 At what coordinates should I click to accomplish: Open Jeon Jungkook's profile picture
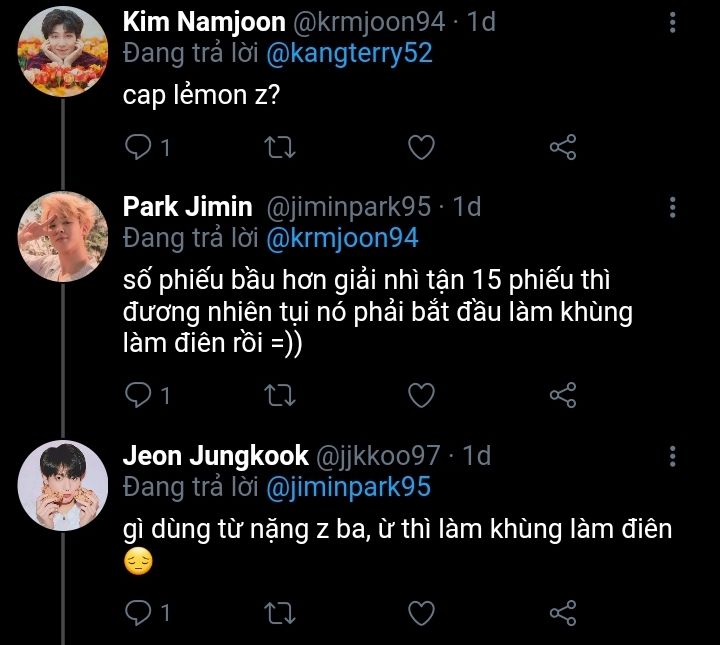[63, 485]
